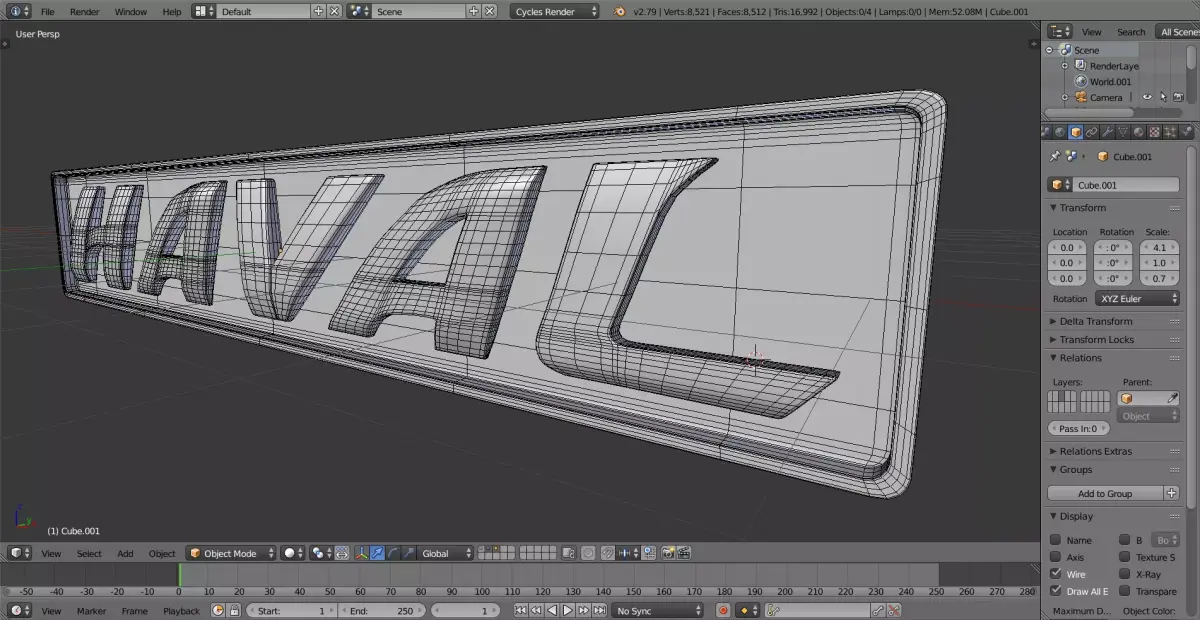The height and width of the screenshot is (620, 1200).
Task: Open the XYZ Euler rotation mode dropdown
Action: click(1137, 298)
